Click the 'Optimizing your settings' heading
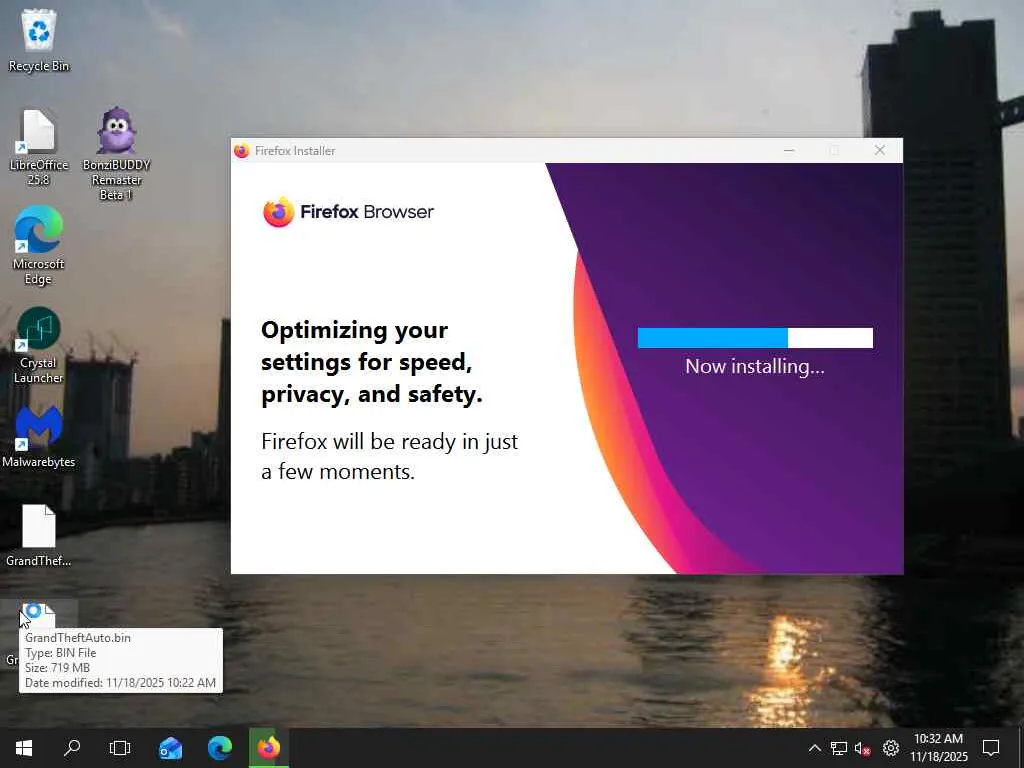1024x768 pixels. 372,362
